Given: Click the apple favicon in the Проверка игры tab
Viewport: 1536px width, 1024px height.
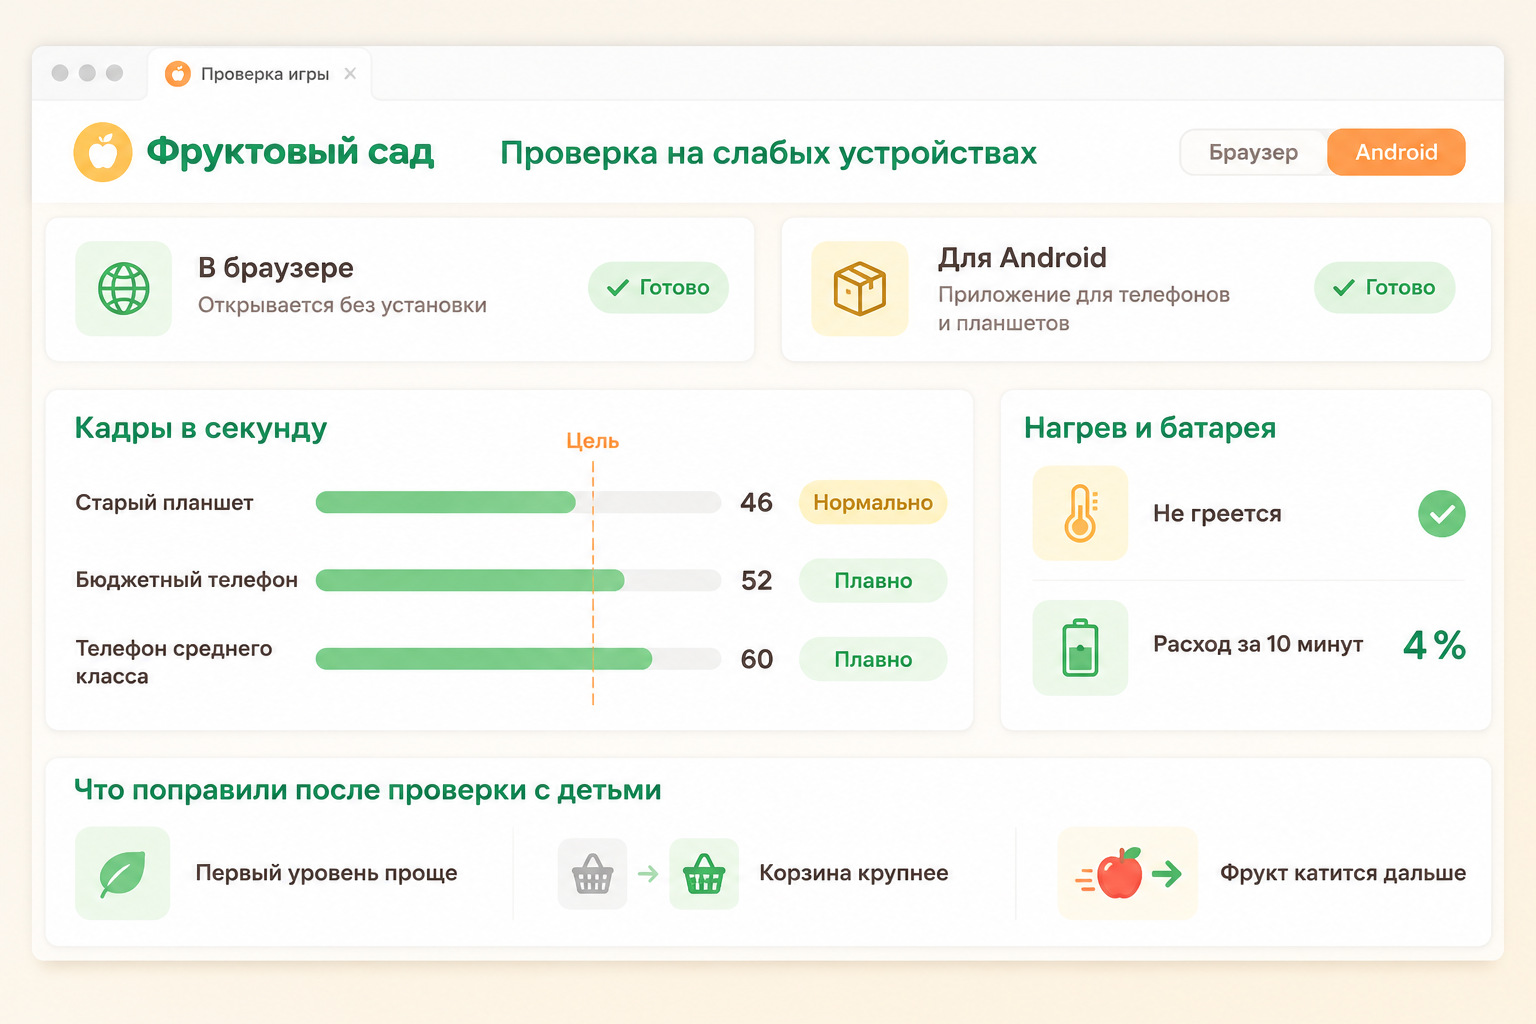Looking at the screenshot, I should [x=178, y=74].
